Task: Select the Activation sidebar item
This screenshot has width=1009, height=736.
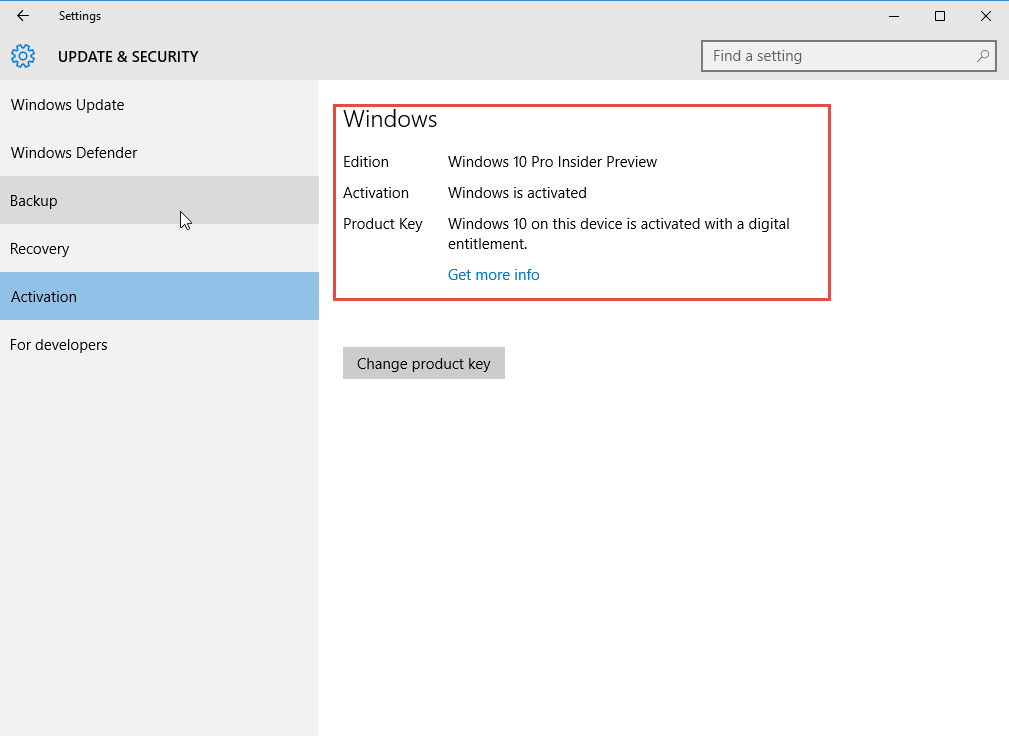Action: [160, 297]
